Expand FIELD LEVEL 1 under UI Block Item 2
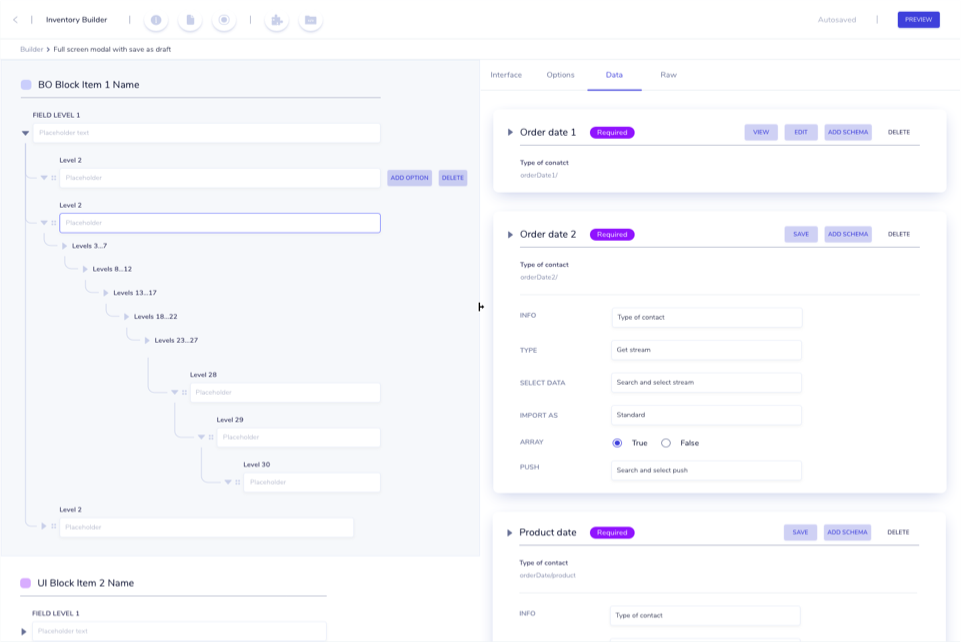The width and height of the screenshot is (961, 642). click(x=24, y=632)
